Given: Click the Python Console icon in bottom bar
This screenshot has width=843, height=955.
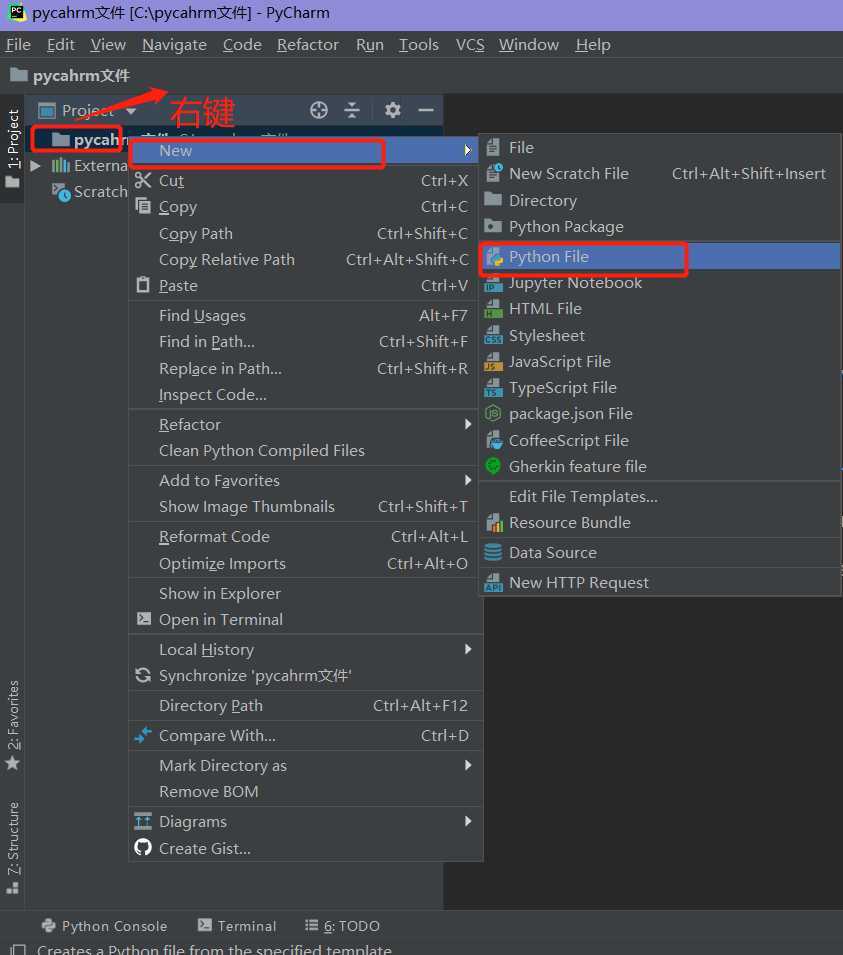Looking at the screenshot, I should point(49,926).
